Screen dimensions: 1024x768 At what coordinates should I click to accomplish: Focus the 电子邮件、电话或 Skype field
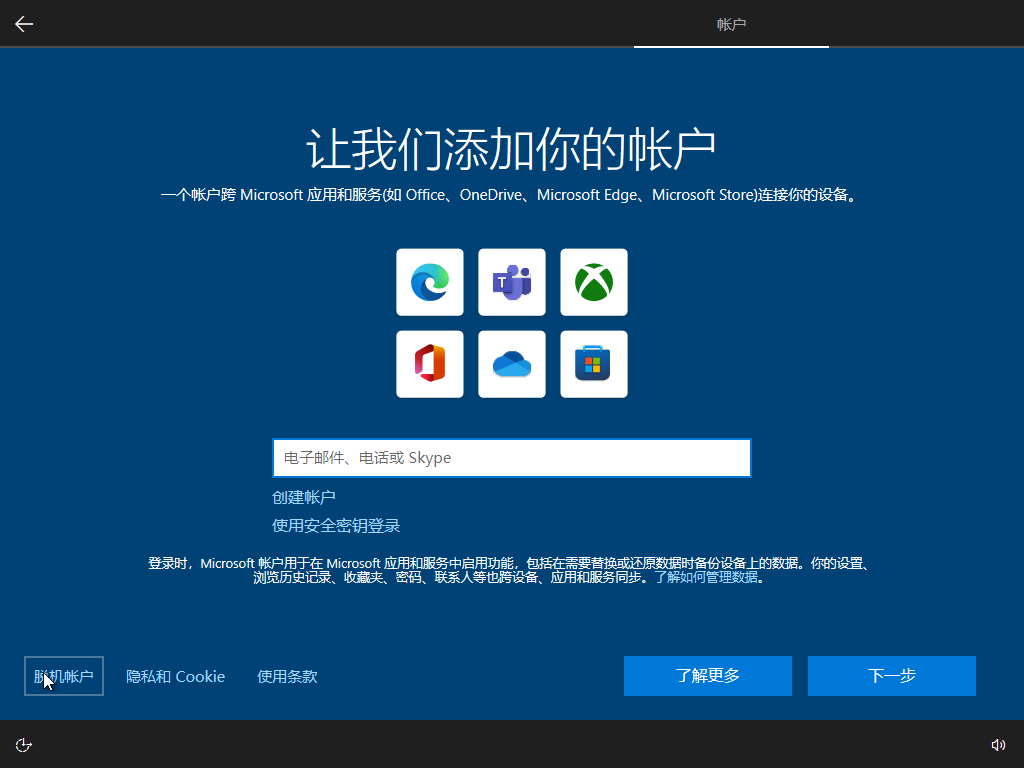pyautogui.click(x=512, y=458)
